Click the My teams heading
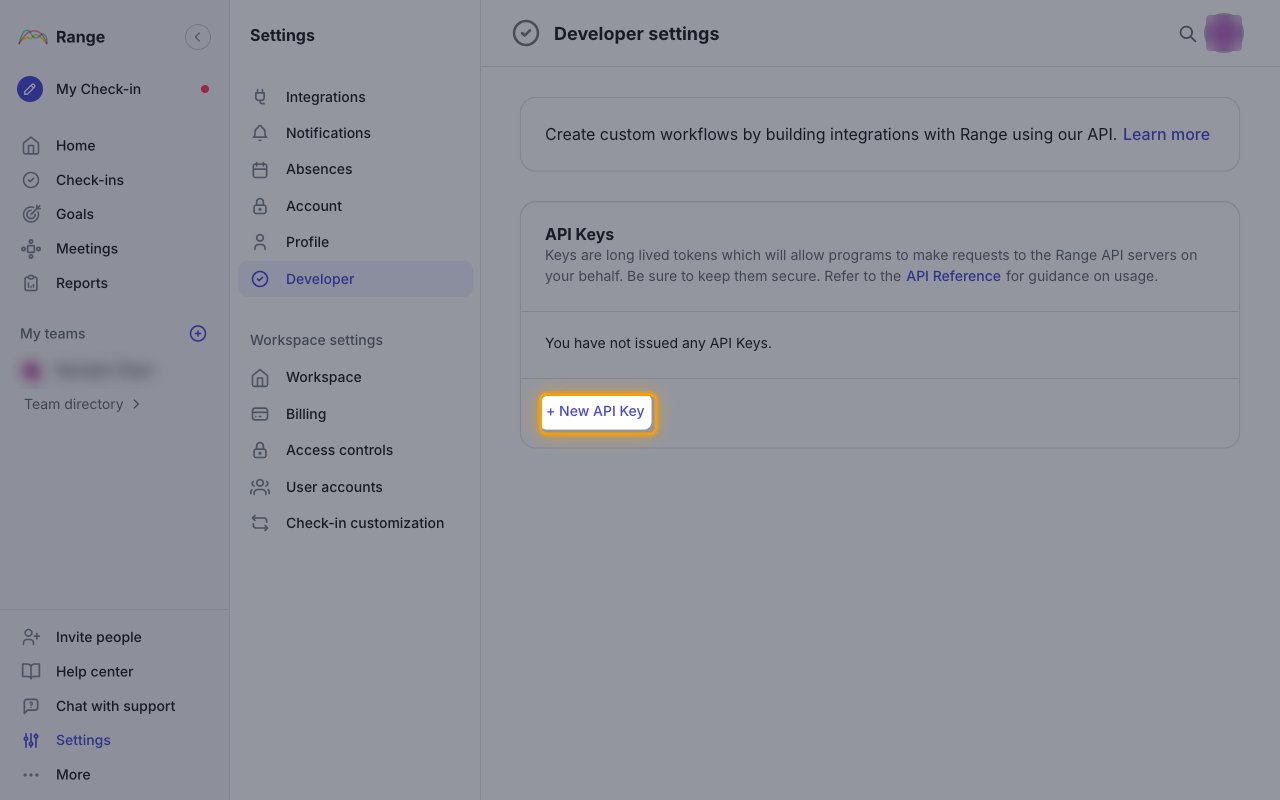This screenshot has height=800, width=1280. click(53, 334)
